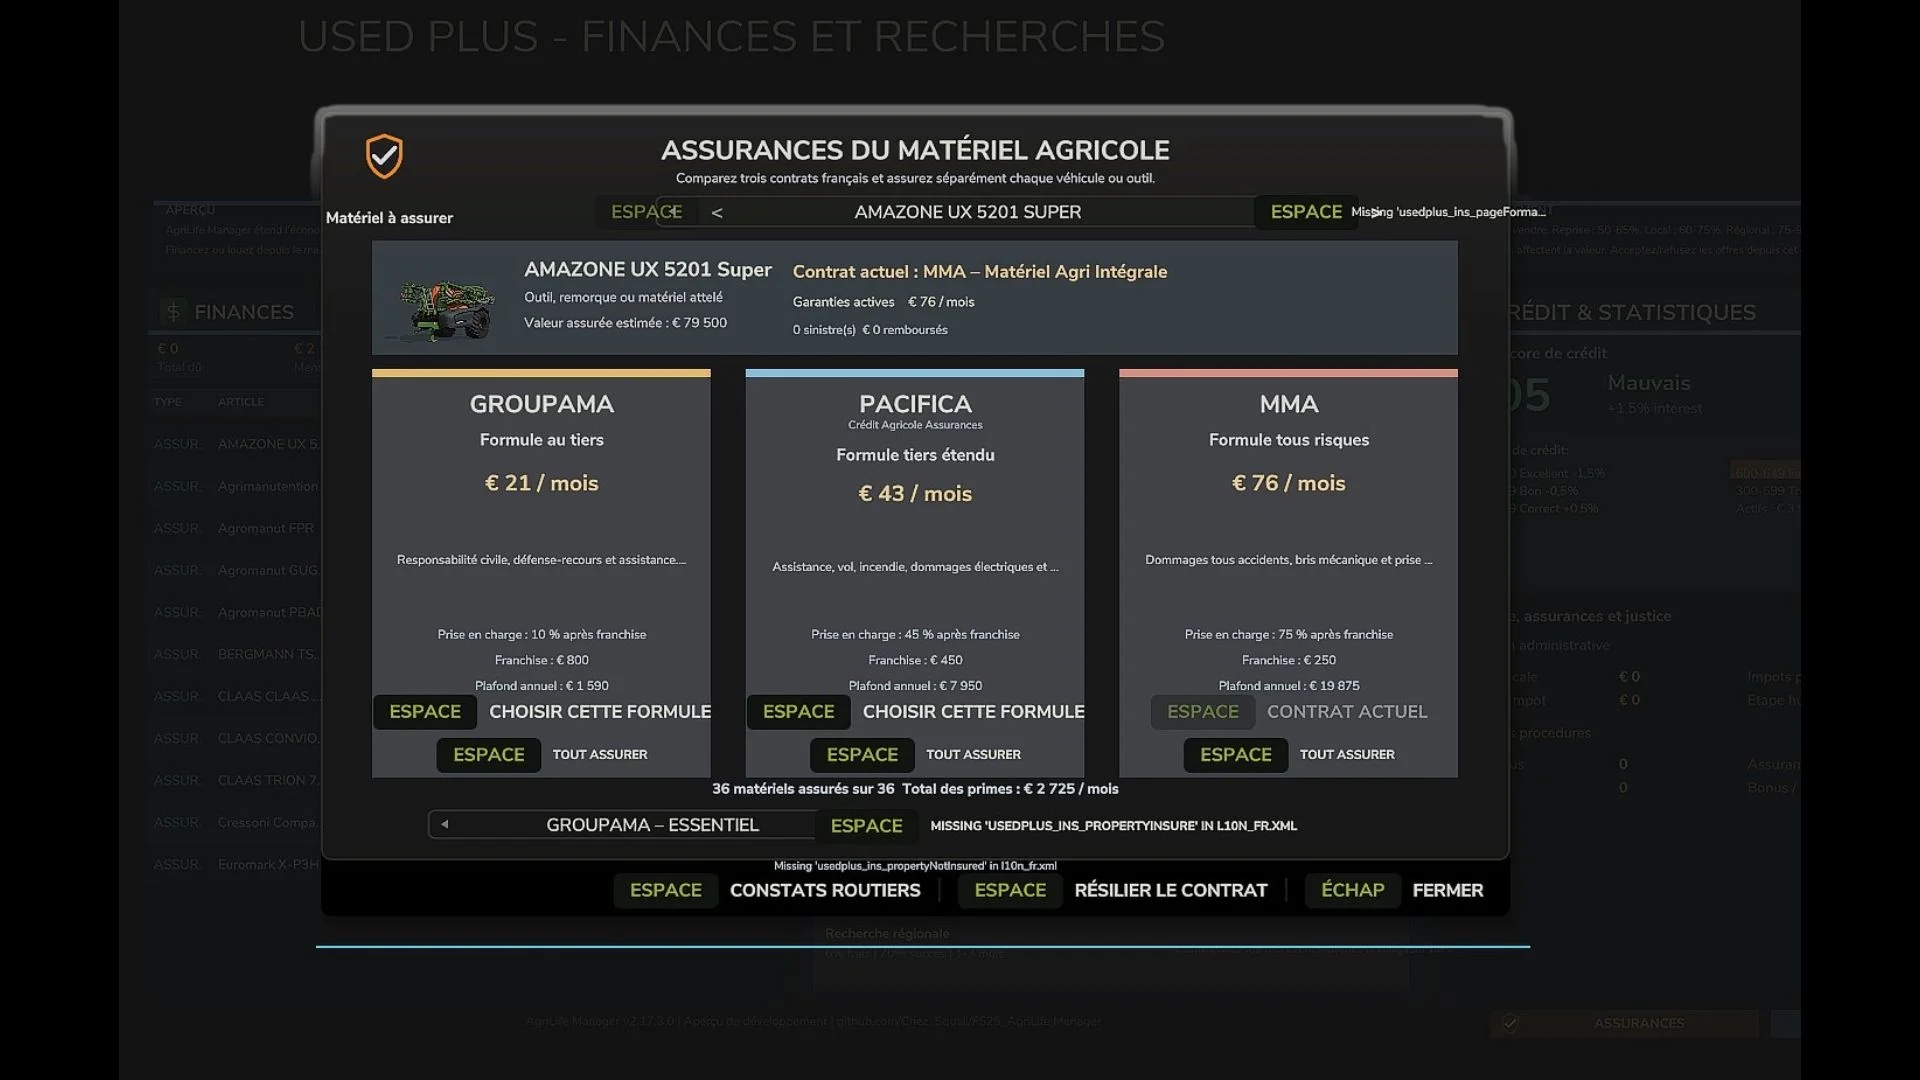This screenshot has height=1080, width=1920.
Task: Open the AMAZONE UX 5201 SUPER equipment selector
Action: tap(967, 212)
